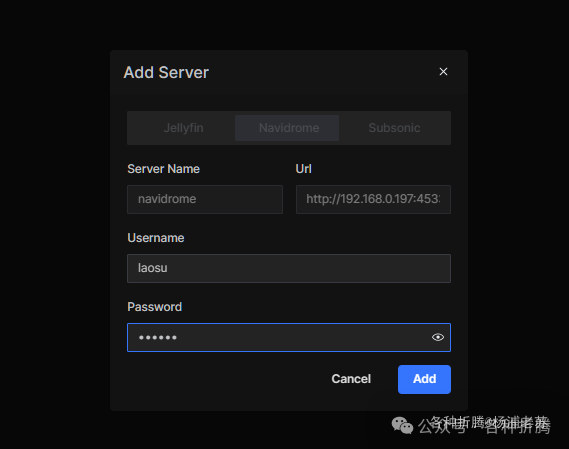The width and height of the screenshot is (569, 449).
Task: Click the Server Name label
Action: (163, 169)
